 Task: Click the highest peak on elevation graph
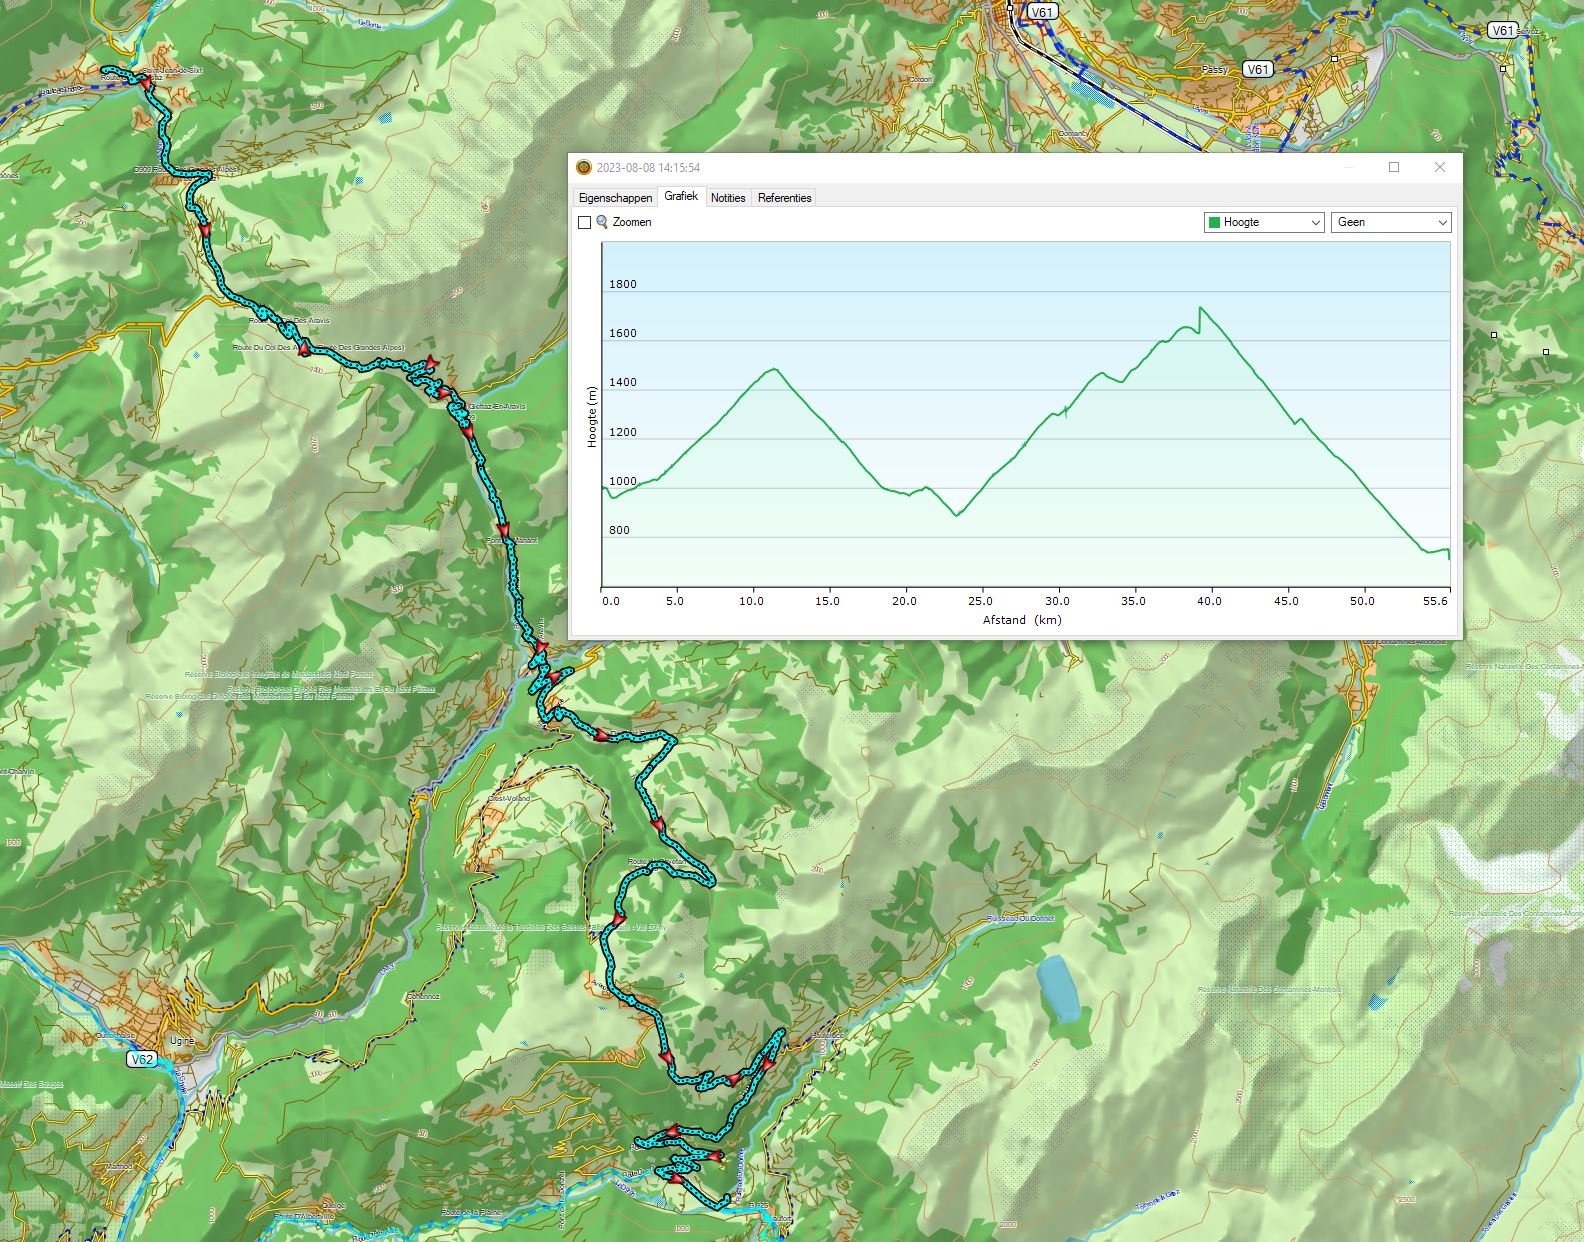pyautogui.click(x=1200, y=308)
